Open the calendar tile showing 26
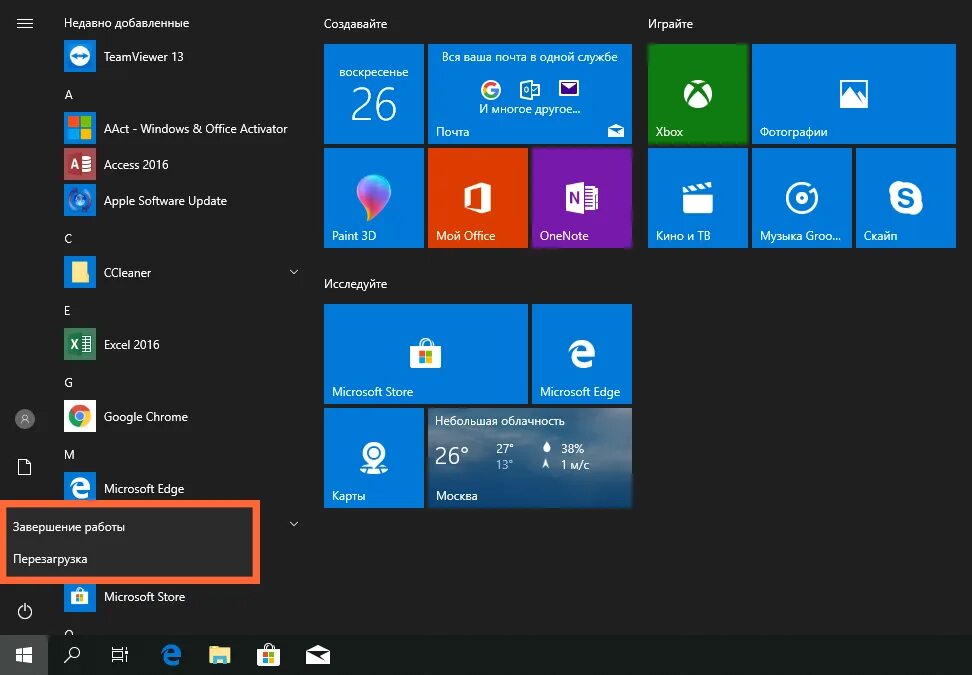This screenshot has height=675, width=972. [374, 94]
